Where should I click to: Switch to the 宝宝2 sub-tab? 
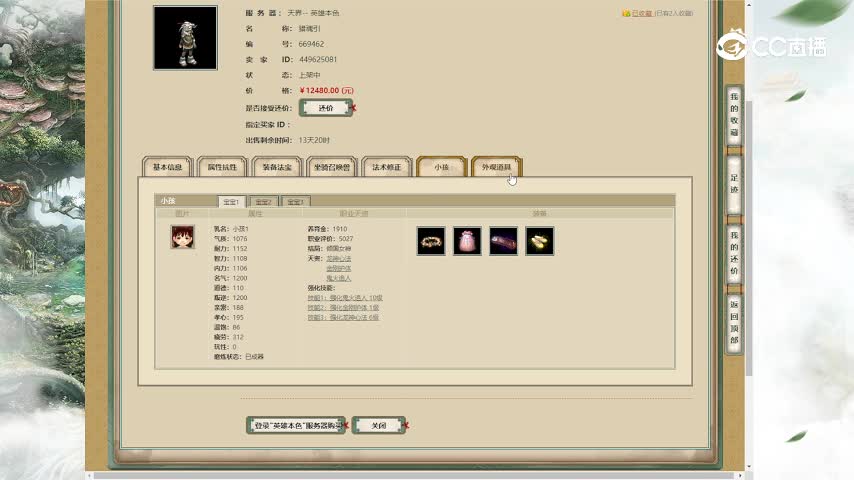264,202
